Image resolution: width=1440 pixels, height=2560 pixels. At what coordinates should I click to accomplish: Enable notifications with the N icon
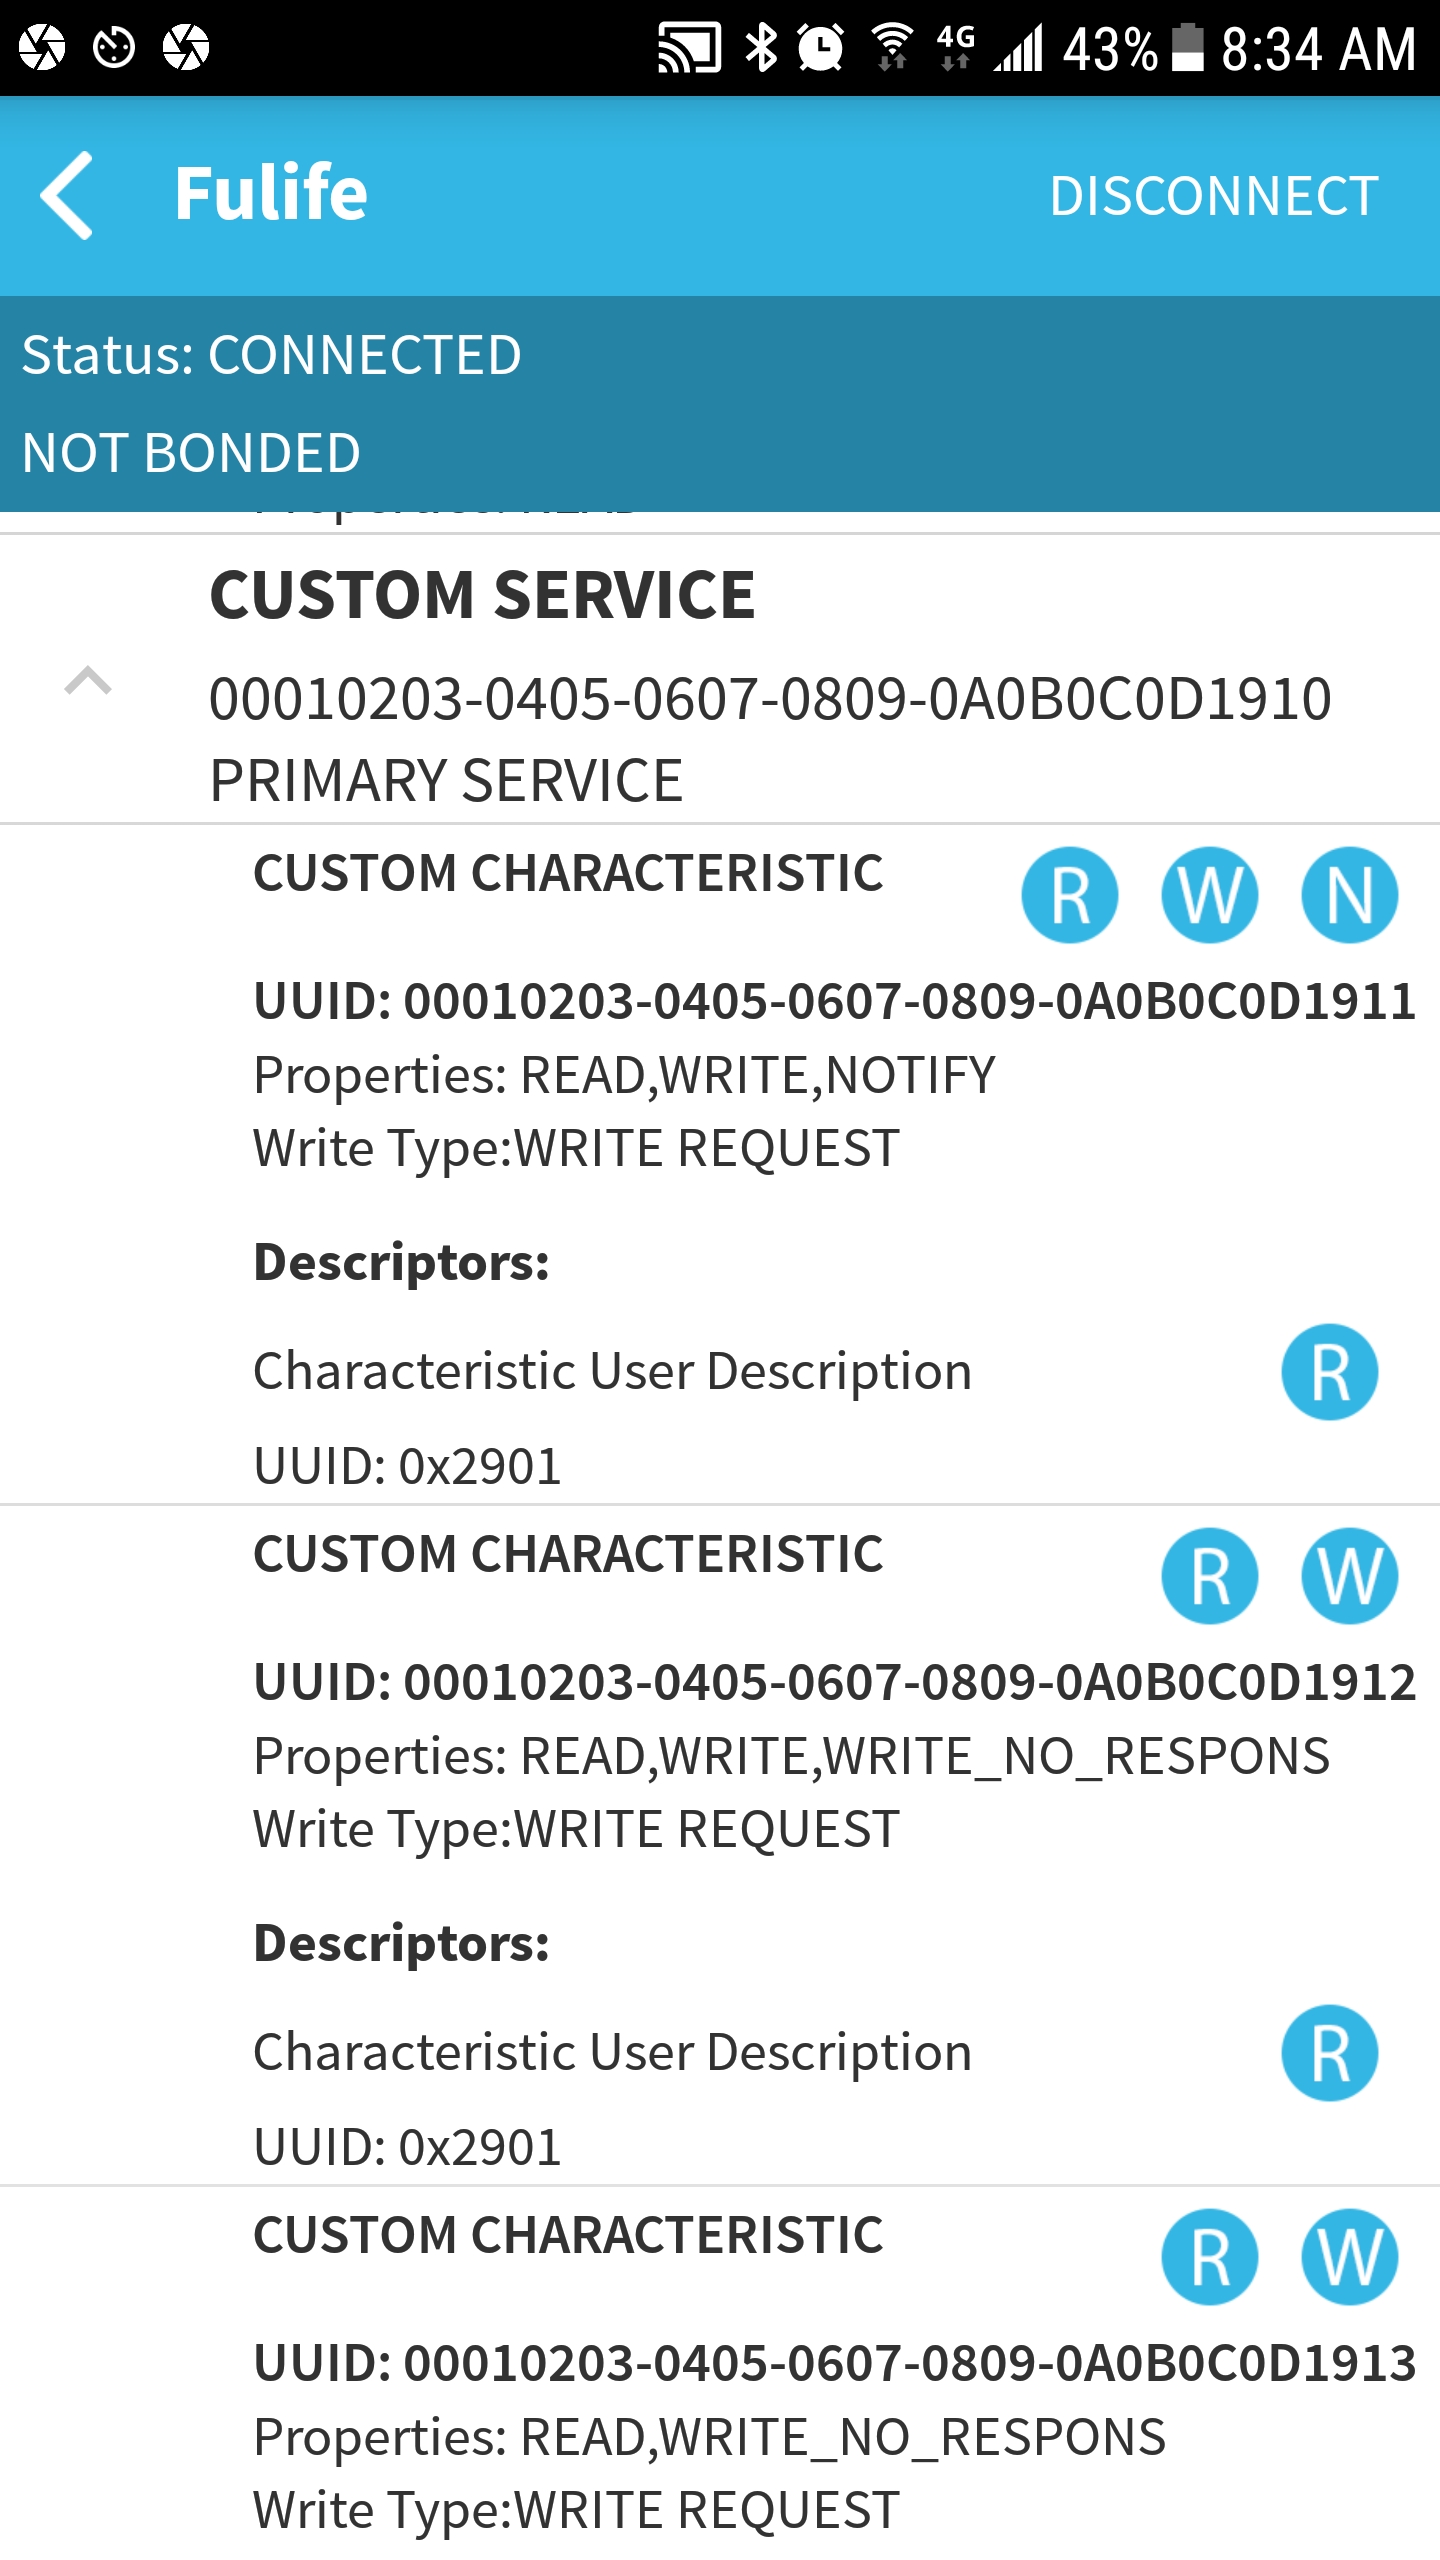point(1349,895)
